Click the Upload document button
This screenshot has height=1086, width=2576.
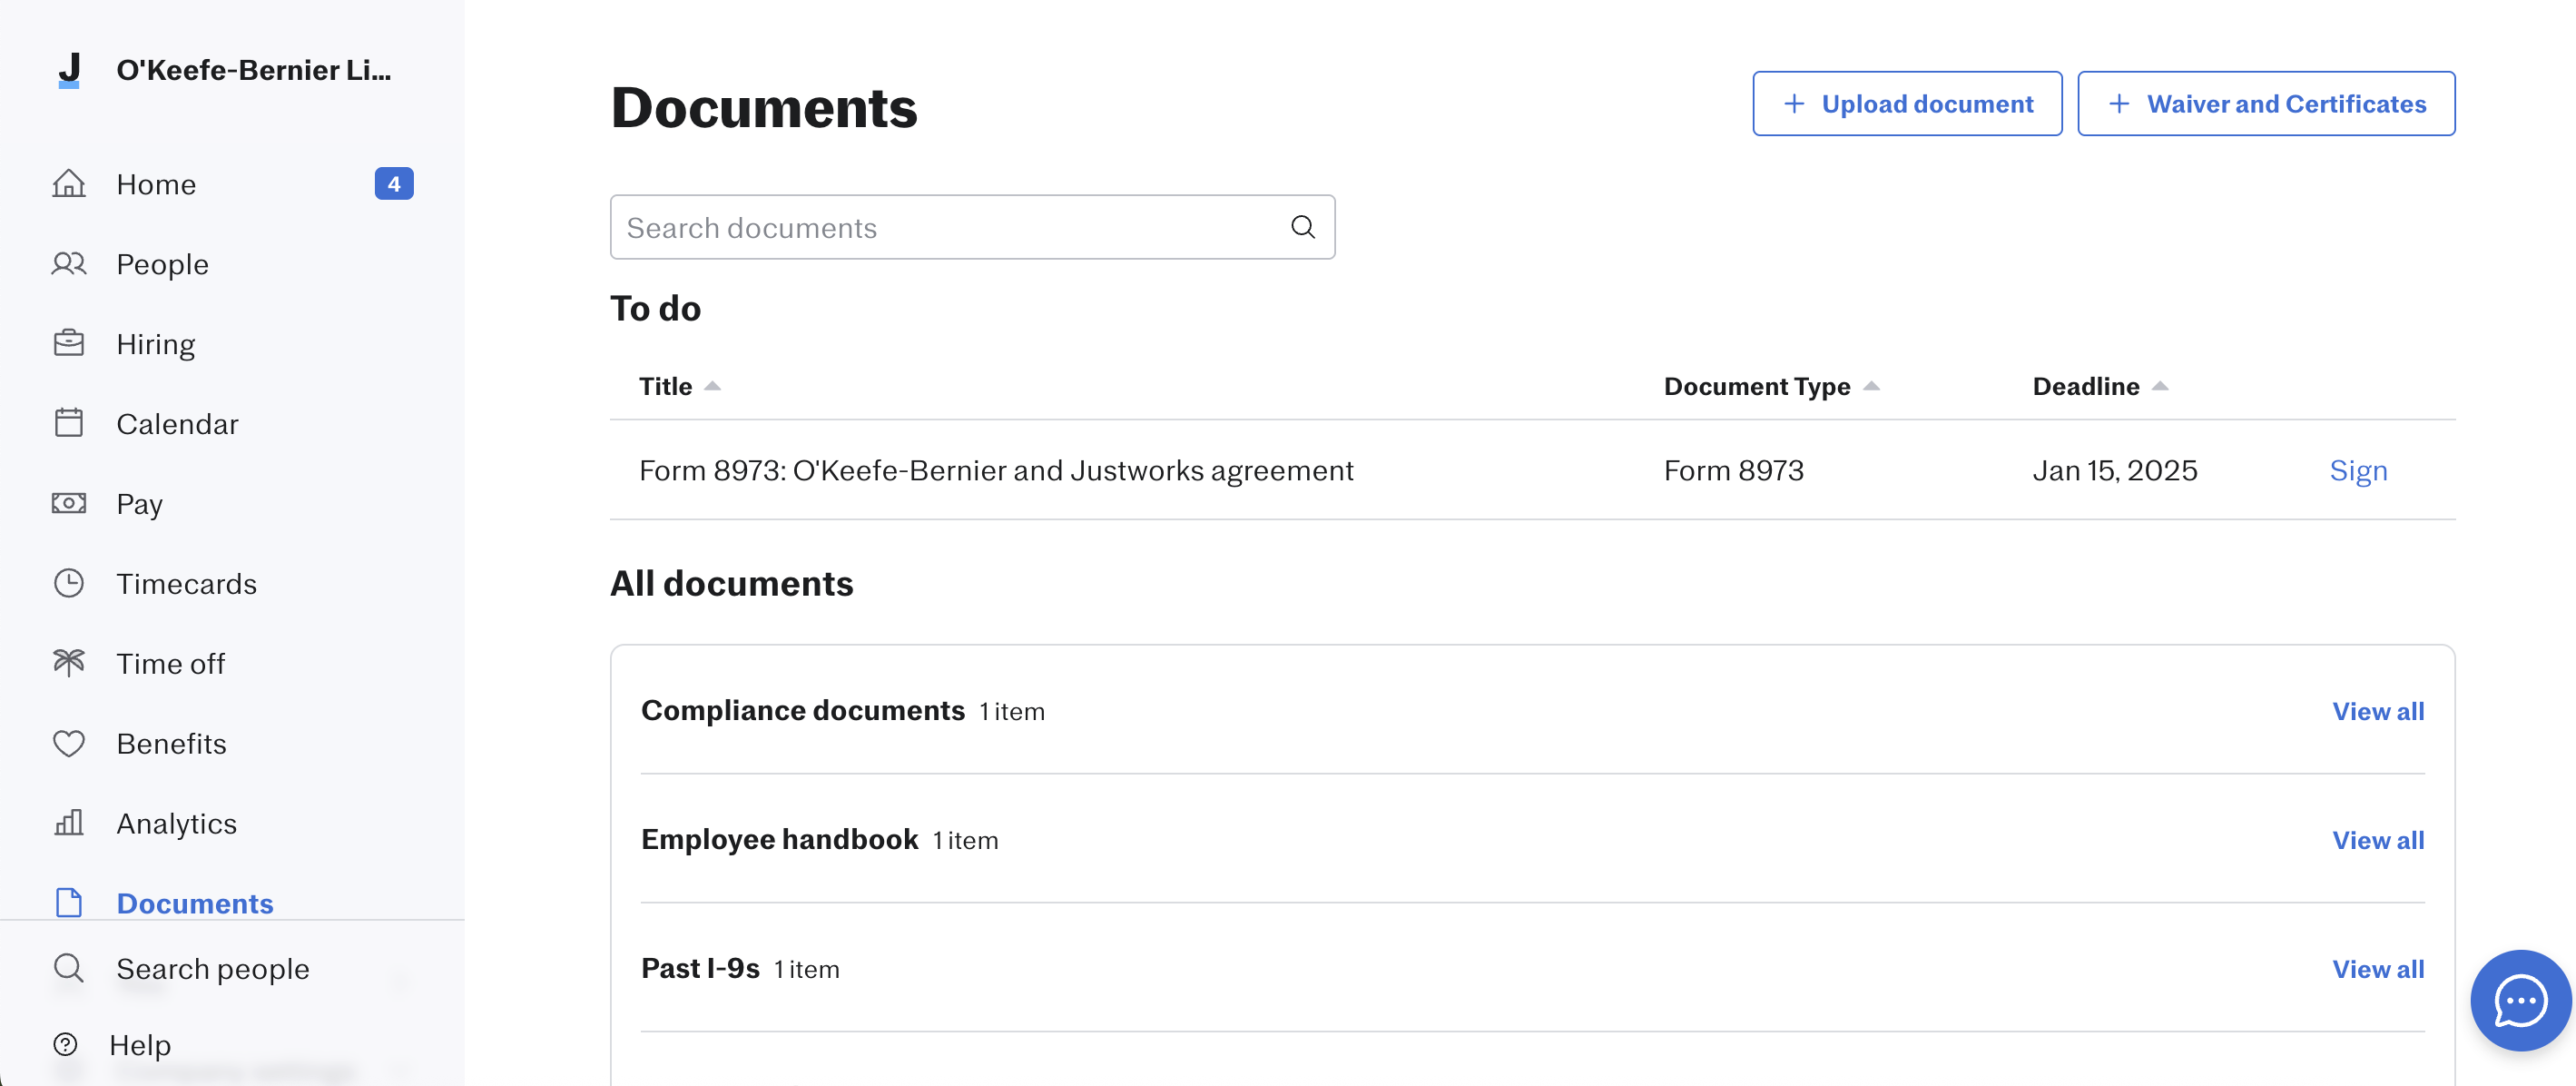(x=1907, y=104)
